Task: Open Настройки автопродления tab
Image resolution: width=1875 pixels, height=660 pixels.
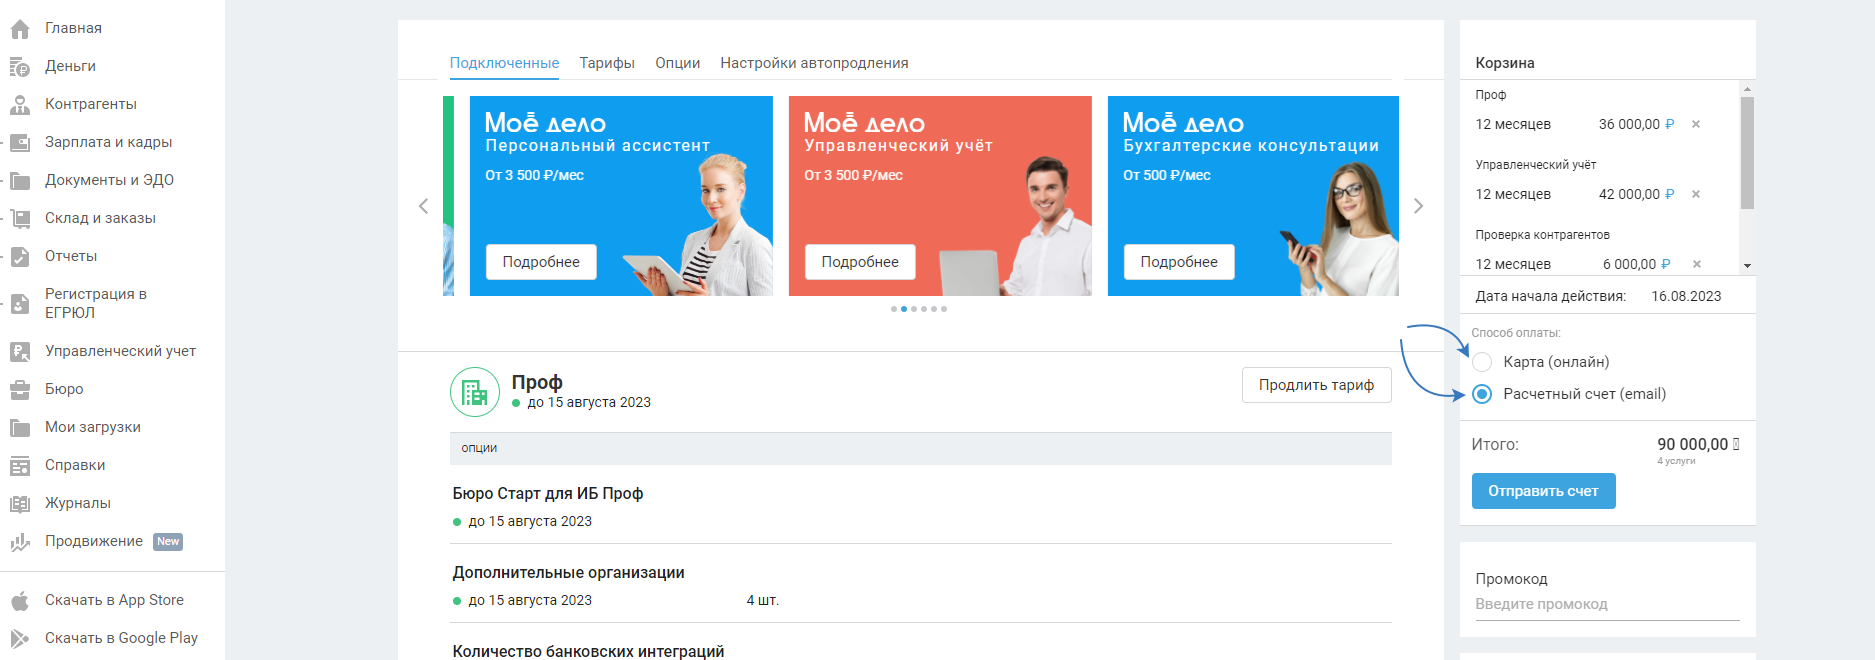Action: [814, 63]
